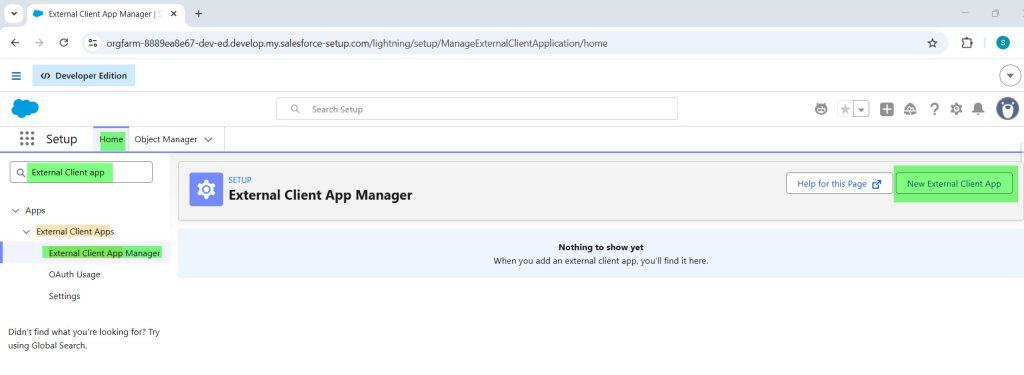Image resolution: width=1024 pixels, height=375 pixels.
Task: Bookmark this page with the star icon
Action: (x=932, y=43)
